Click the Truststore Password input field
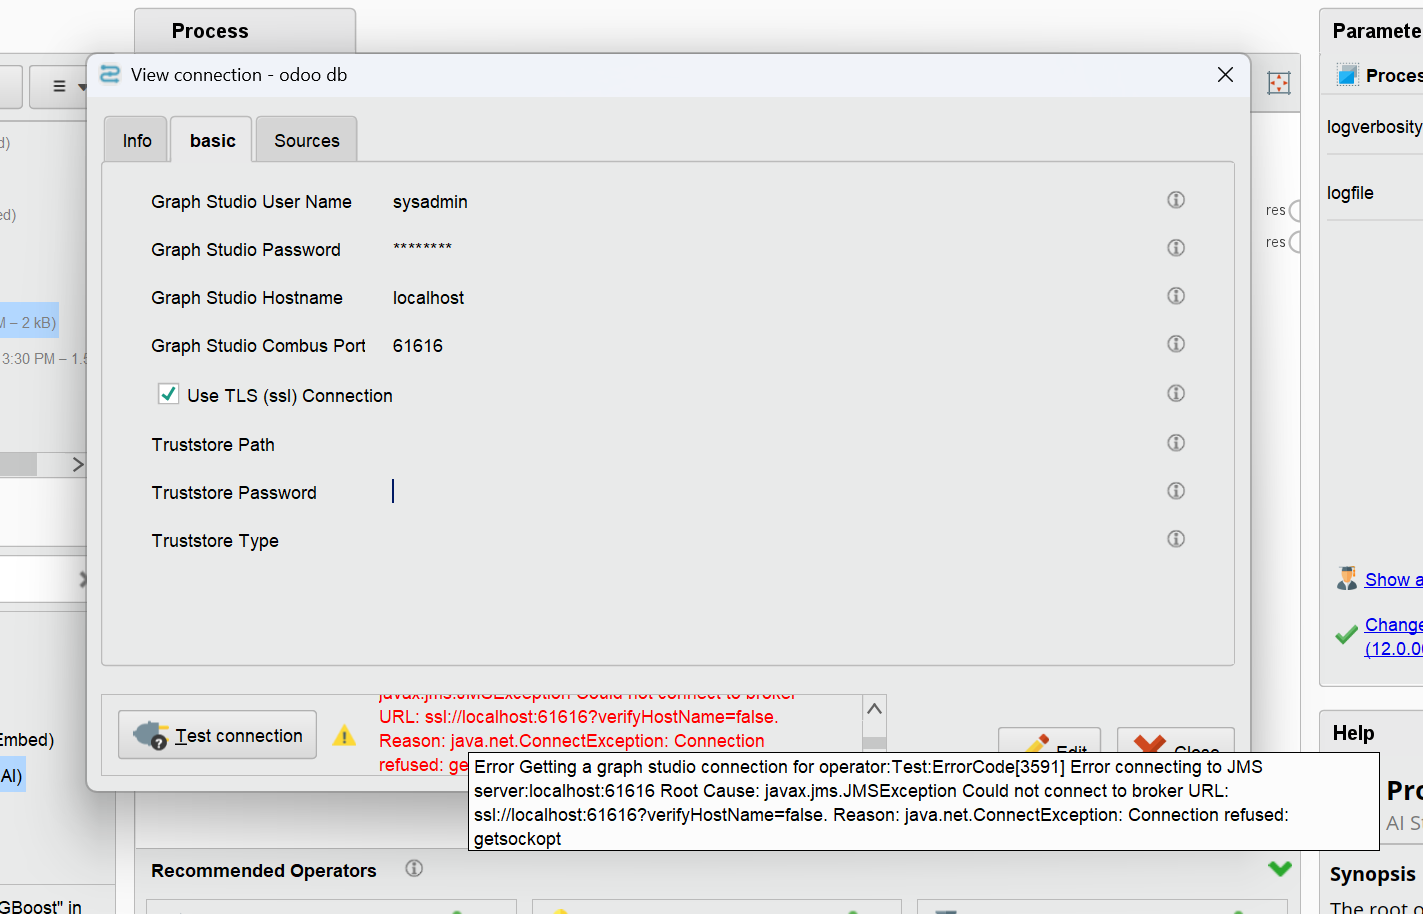 770,491
